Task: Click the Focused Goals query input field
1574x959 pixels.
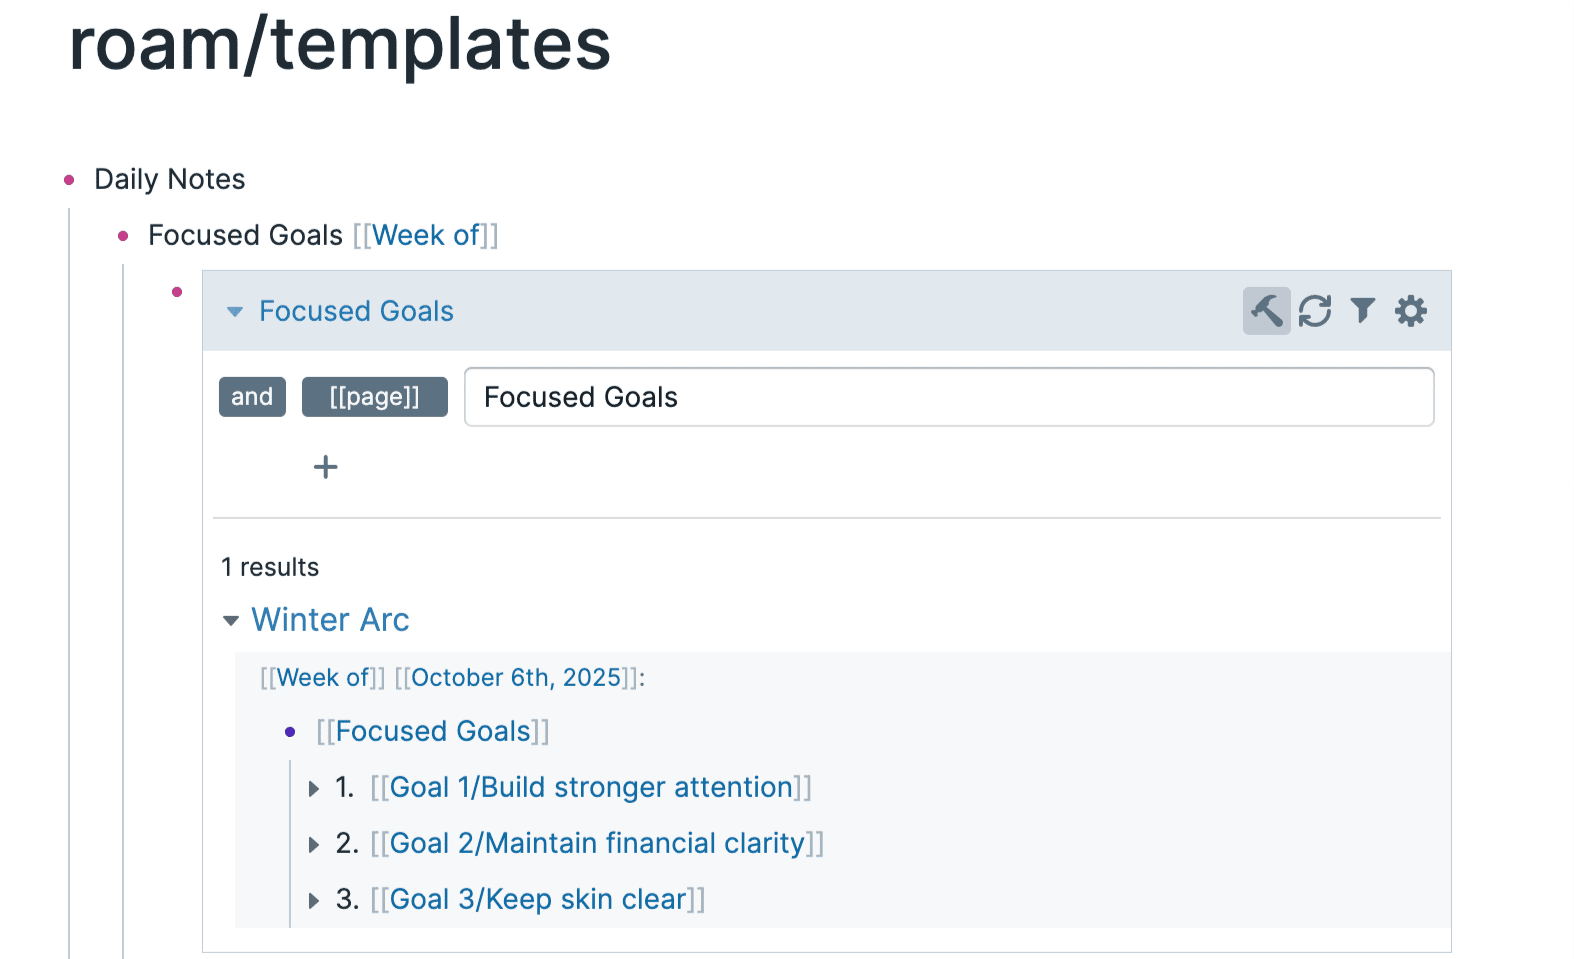Action: (948, 397)
